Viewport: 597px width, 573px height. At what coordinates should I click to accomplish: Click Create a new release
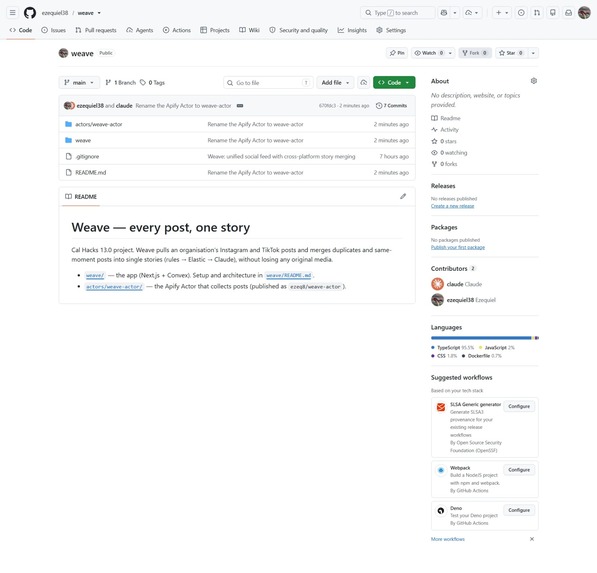coord(452,206)
